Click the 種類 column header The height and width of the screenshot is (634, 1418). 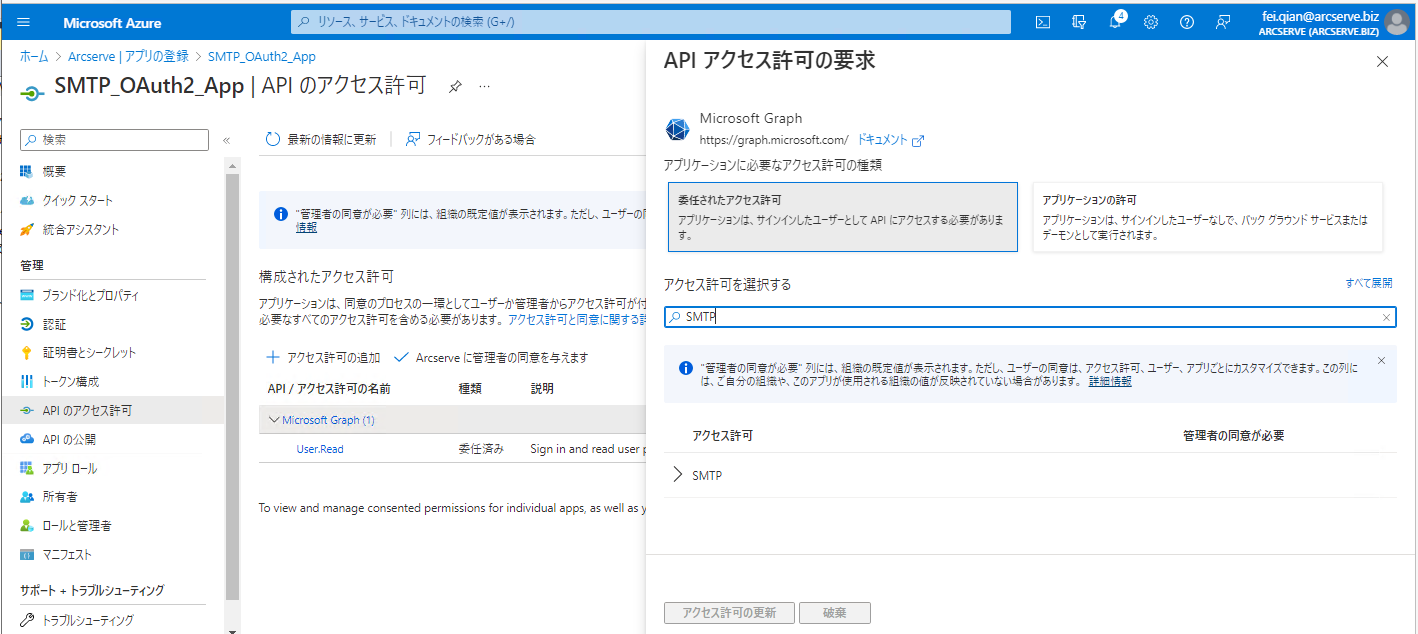click(x=471, y=389)
